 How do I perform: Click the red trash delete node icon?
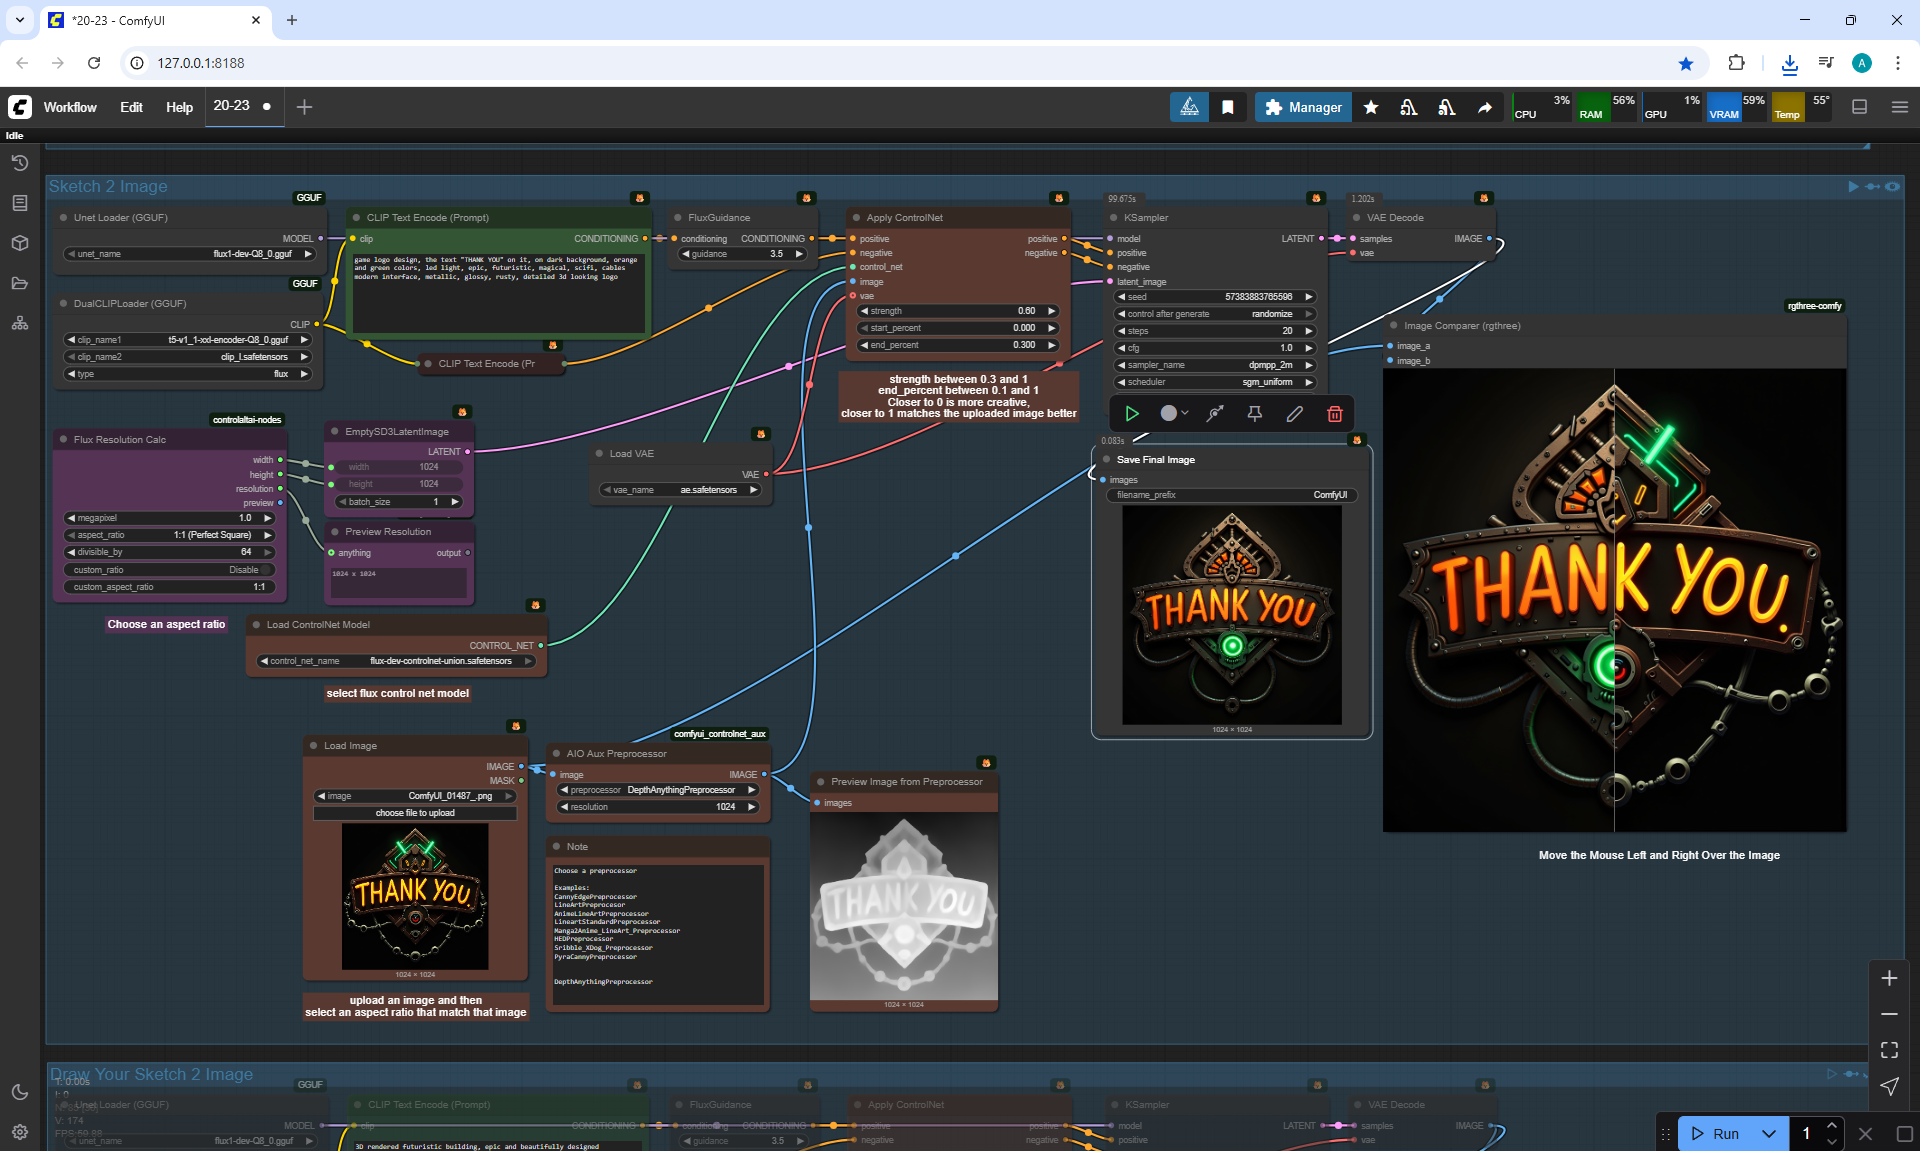[x=1334, y=414]
